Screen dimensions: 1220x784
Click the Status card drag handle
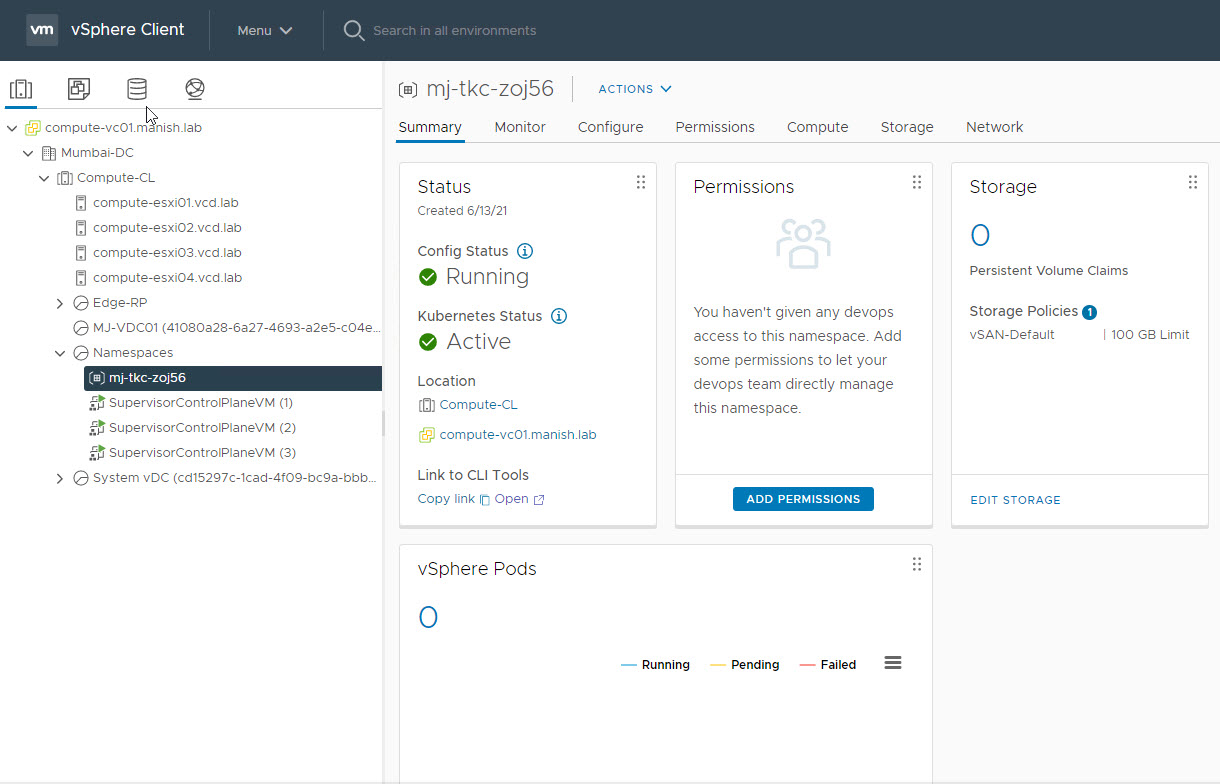[x=641, y=182]
